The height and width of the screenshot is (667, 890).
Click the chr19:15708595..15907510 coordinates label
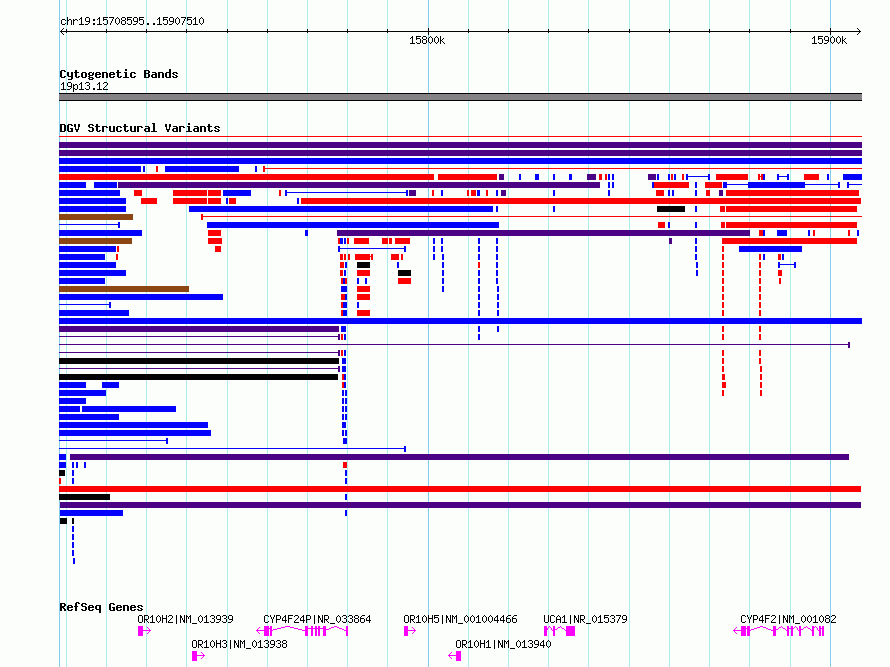coord(132,21)
